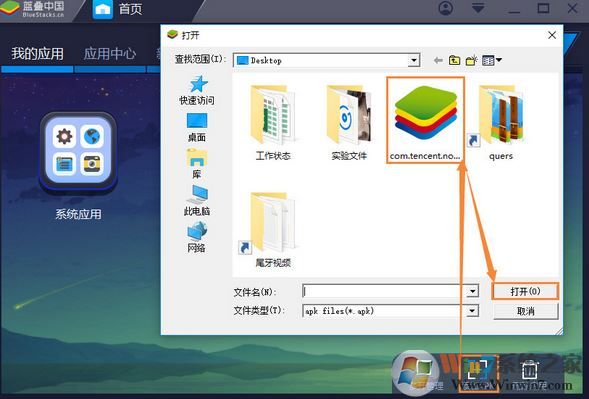This screenshot has height=399, width=589.
Task: Expand the 文件类型 apk files dropdown
Action: point(473,311)
